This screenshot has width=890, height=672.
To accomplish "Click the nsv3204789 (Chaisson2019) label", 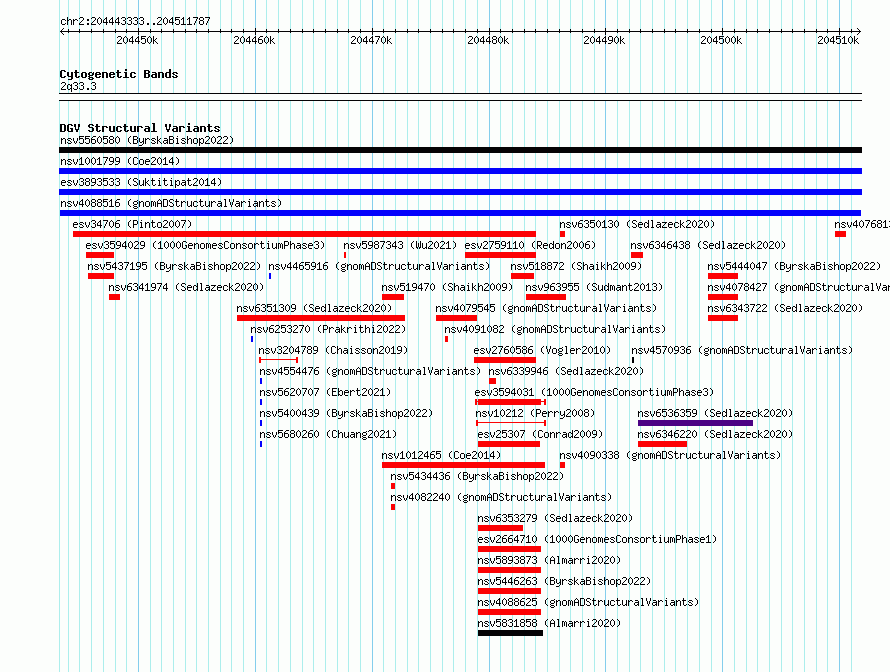I will (x=333, y=350).
